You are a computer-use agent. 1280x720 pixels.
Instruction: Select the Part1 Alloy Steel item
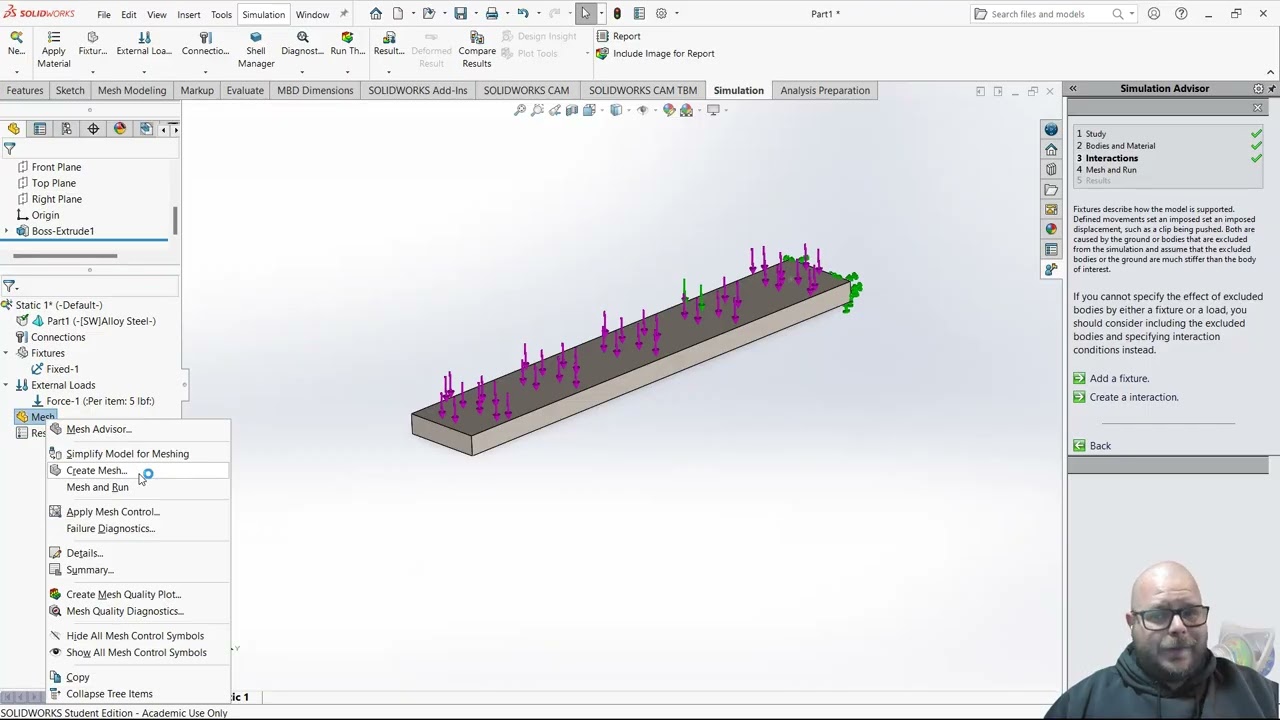tap(101, 321)
